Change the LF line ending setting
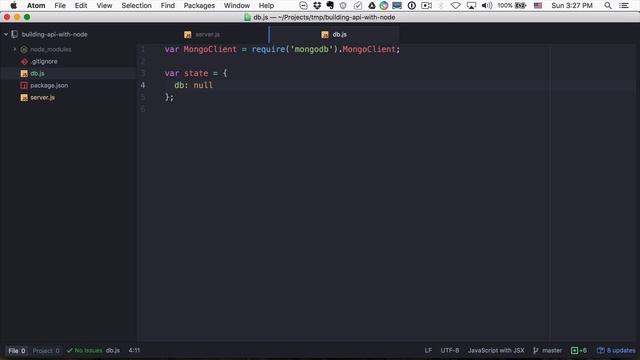This screenshot has height=360, width=640. click(x=428, y=350)
